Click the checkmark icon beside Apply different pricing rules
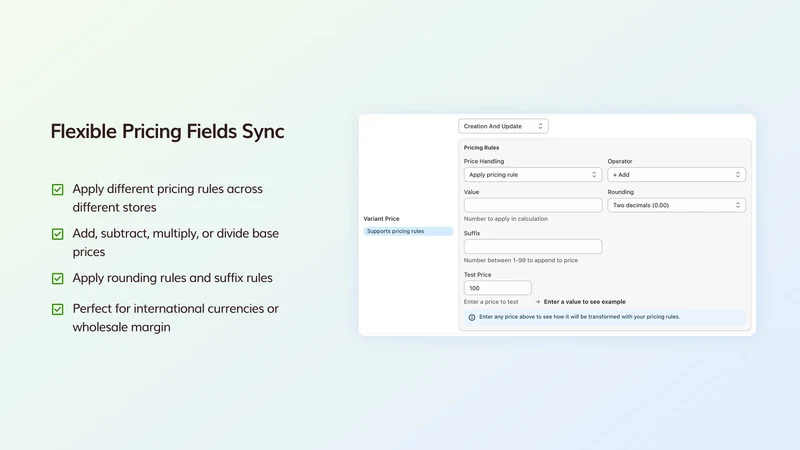 (x=58, y=190)
